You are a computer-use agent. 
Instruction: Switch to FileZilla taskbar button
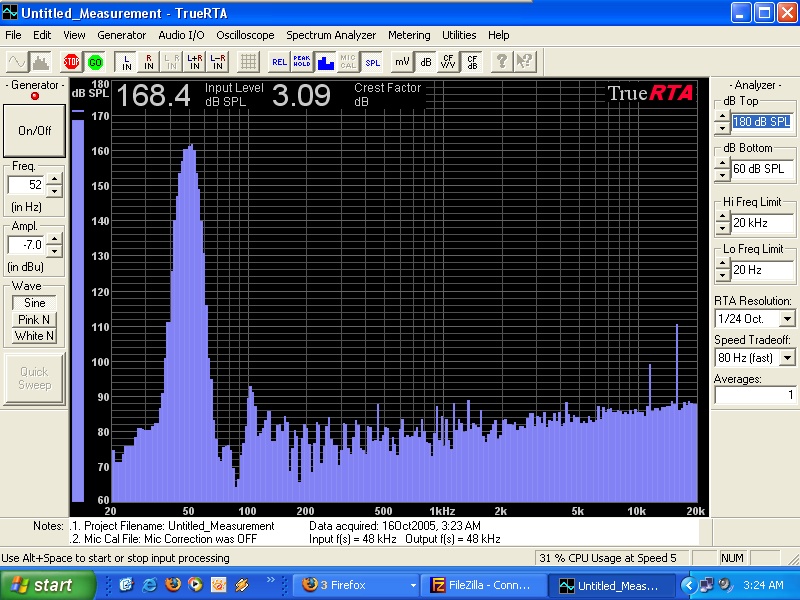483,585
